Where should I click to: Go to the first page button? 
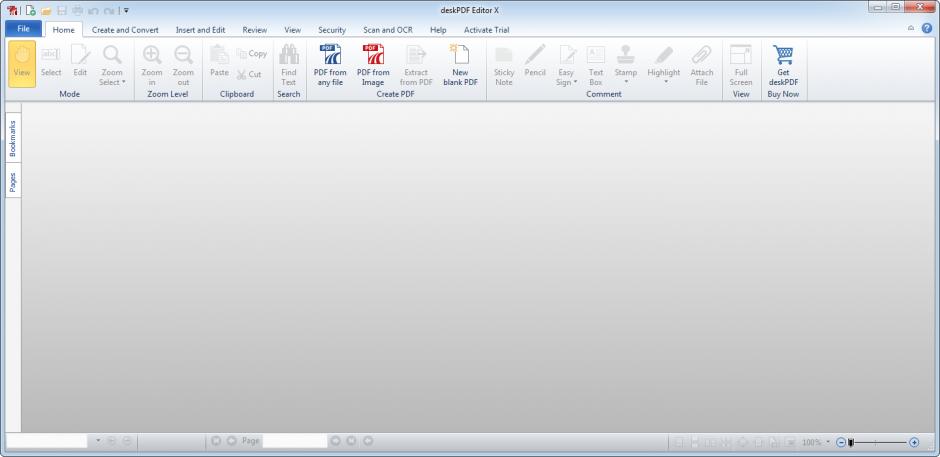(x=216, y=441)
